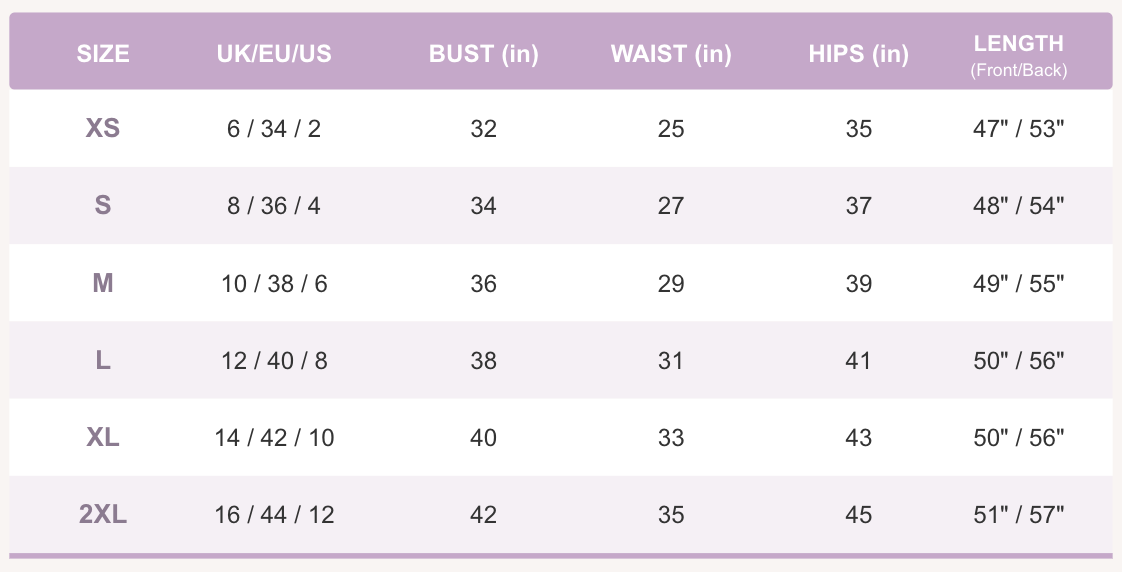Select the M size row label
1122x572 pixels.
pos(103,283)
